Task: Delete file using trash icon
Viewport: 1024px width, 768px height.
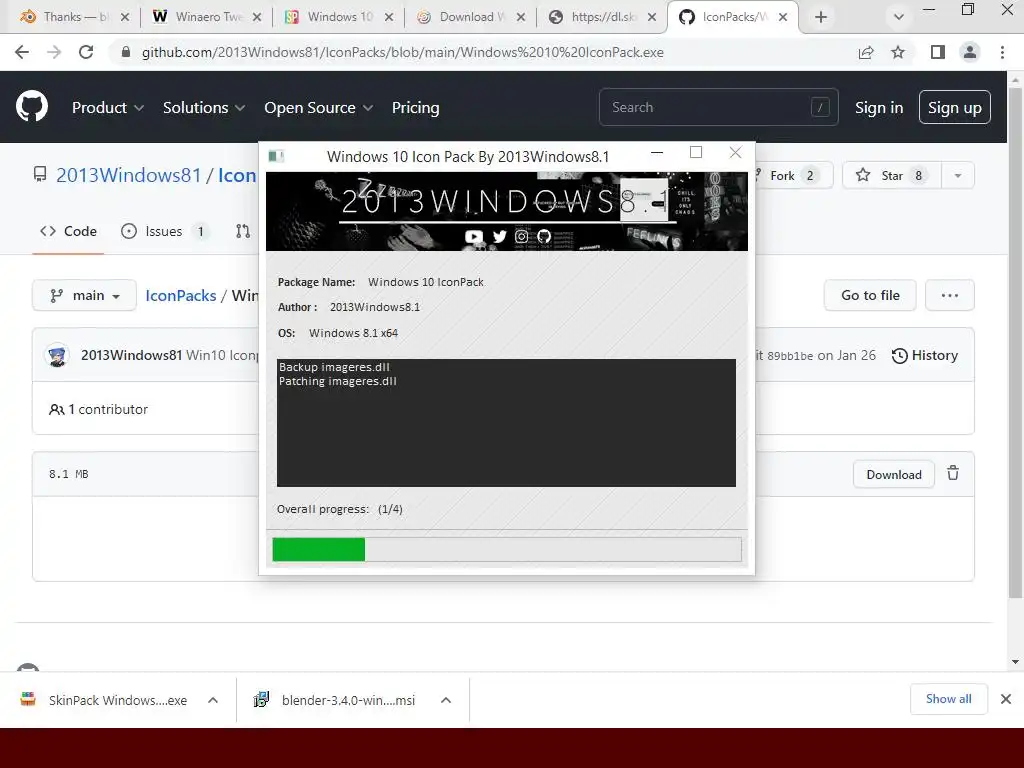Action: (x=953, y=473)
